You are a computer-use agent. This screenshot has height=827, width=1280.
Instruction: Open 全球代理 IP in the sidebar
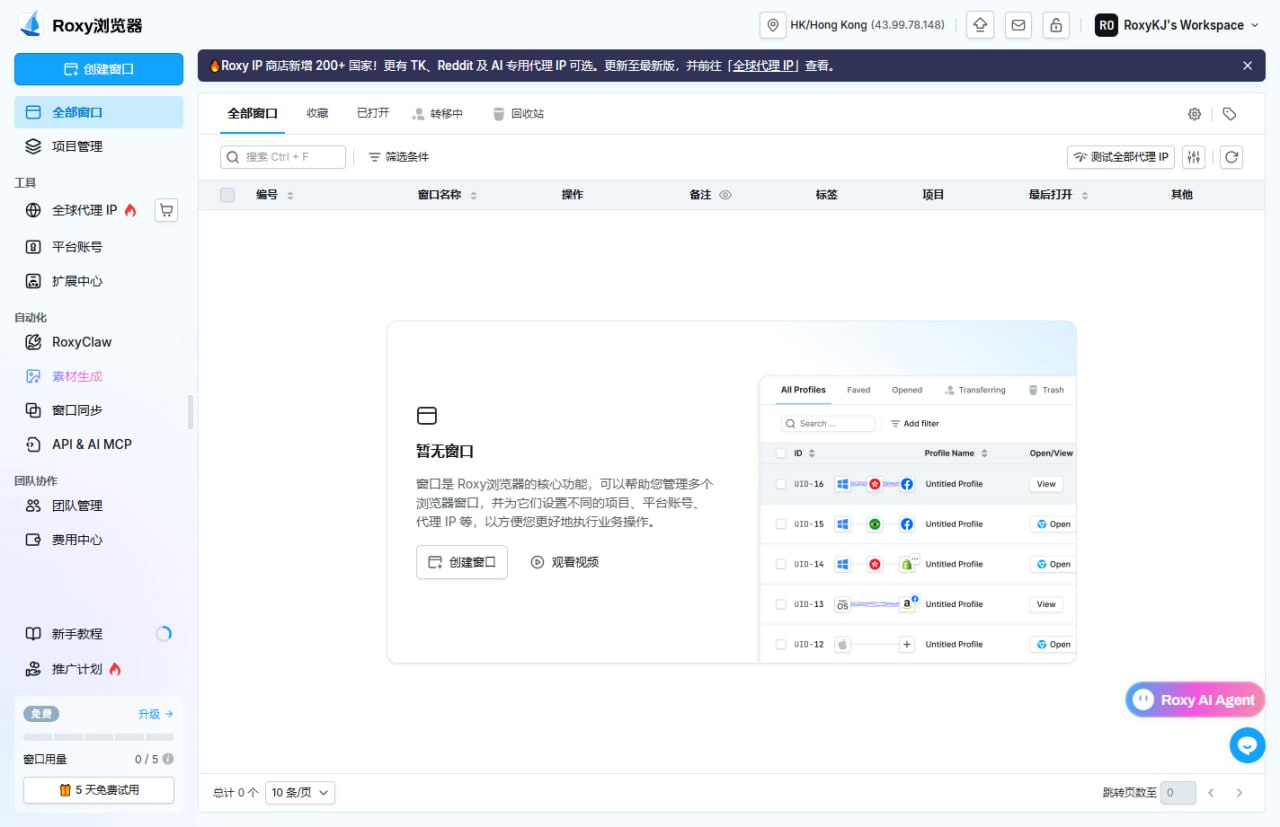82,210
